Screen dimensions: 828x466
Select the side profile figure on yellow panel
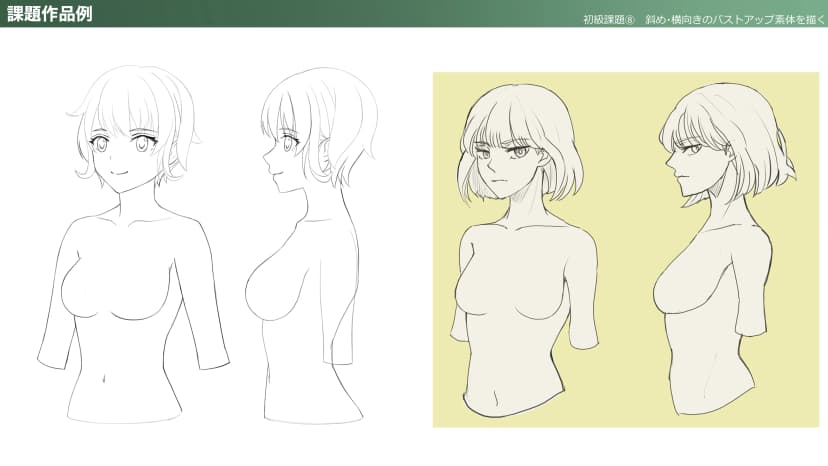[x=724, y=249]
